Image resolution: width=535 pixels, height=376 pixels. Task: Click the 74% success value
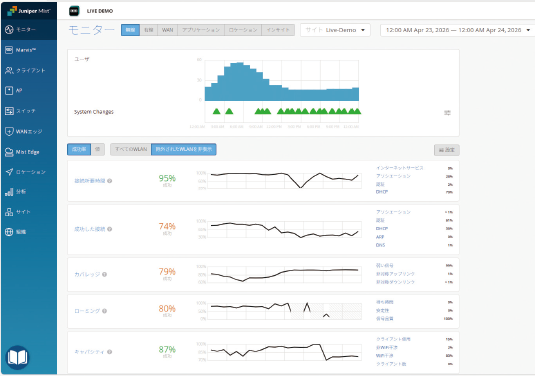pos(167,226)
